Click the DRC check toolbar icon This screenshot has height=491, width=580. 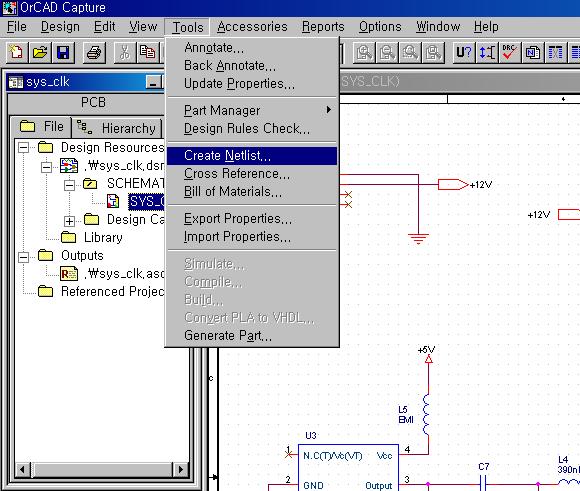point(510,52)
